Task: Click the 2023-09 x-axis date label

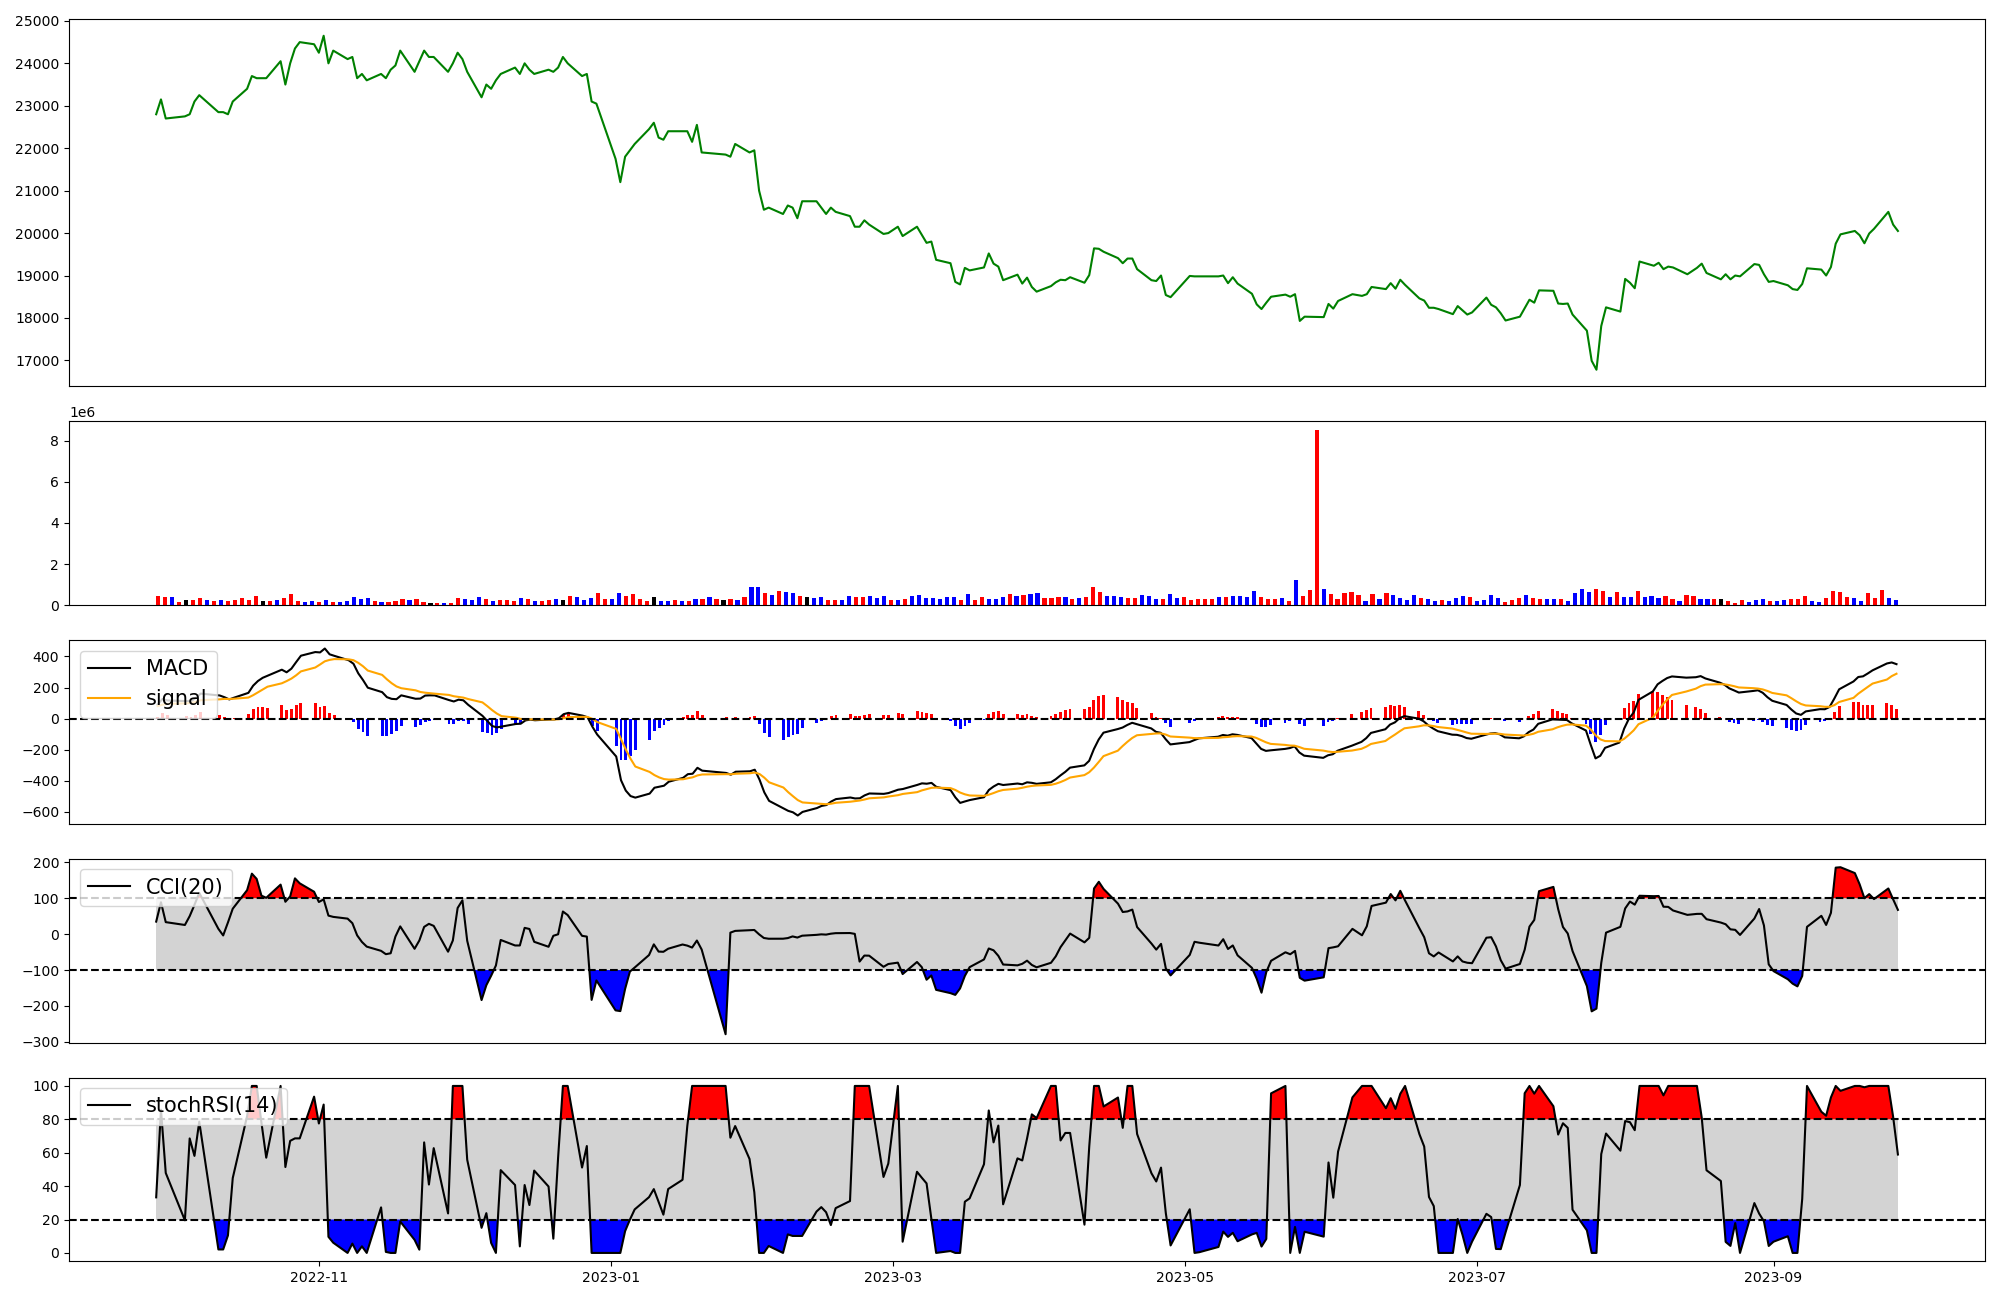Action: point(1773,1277)
